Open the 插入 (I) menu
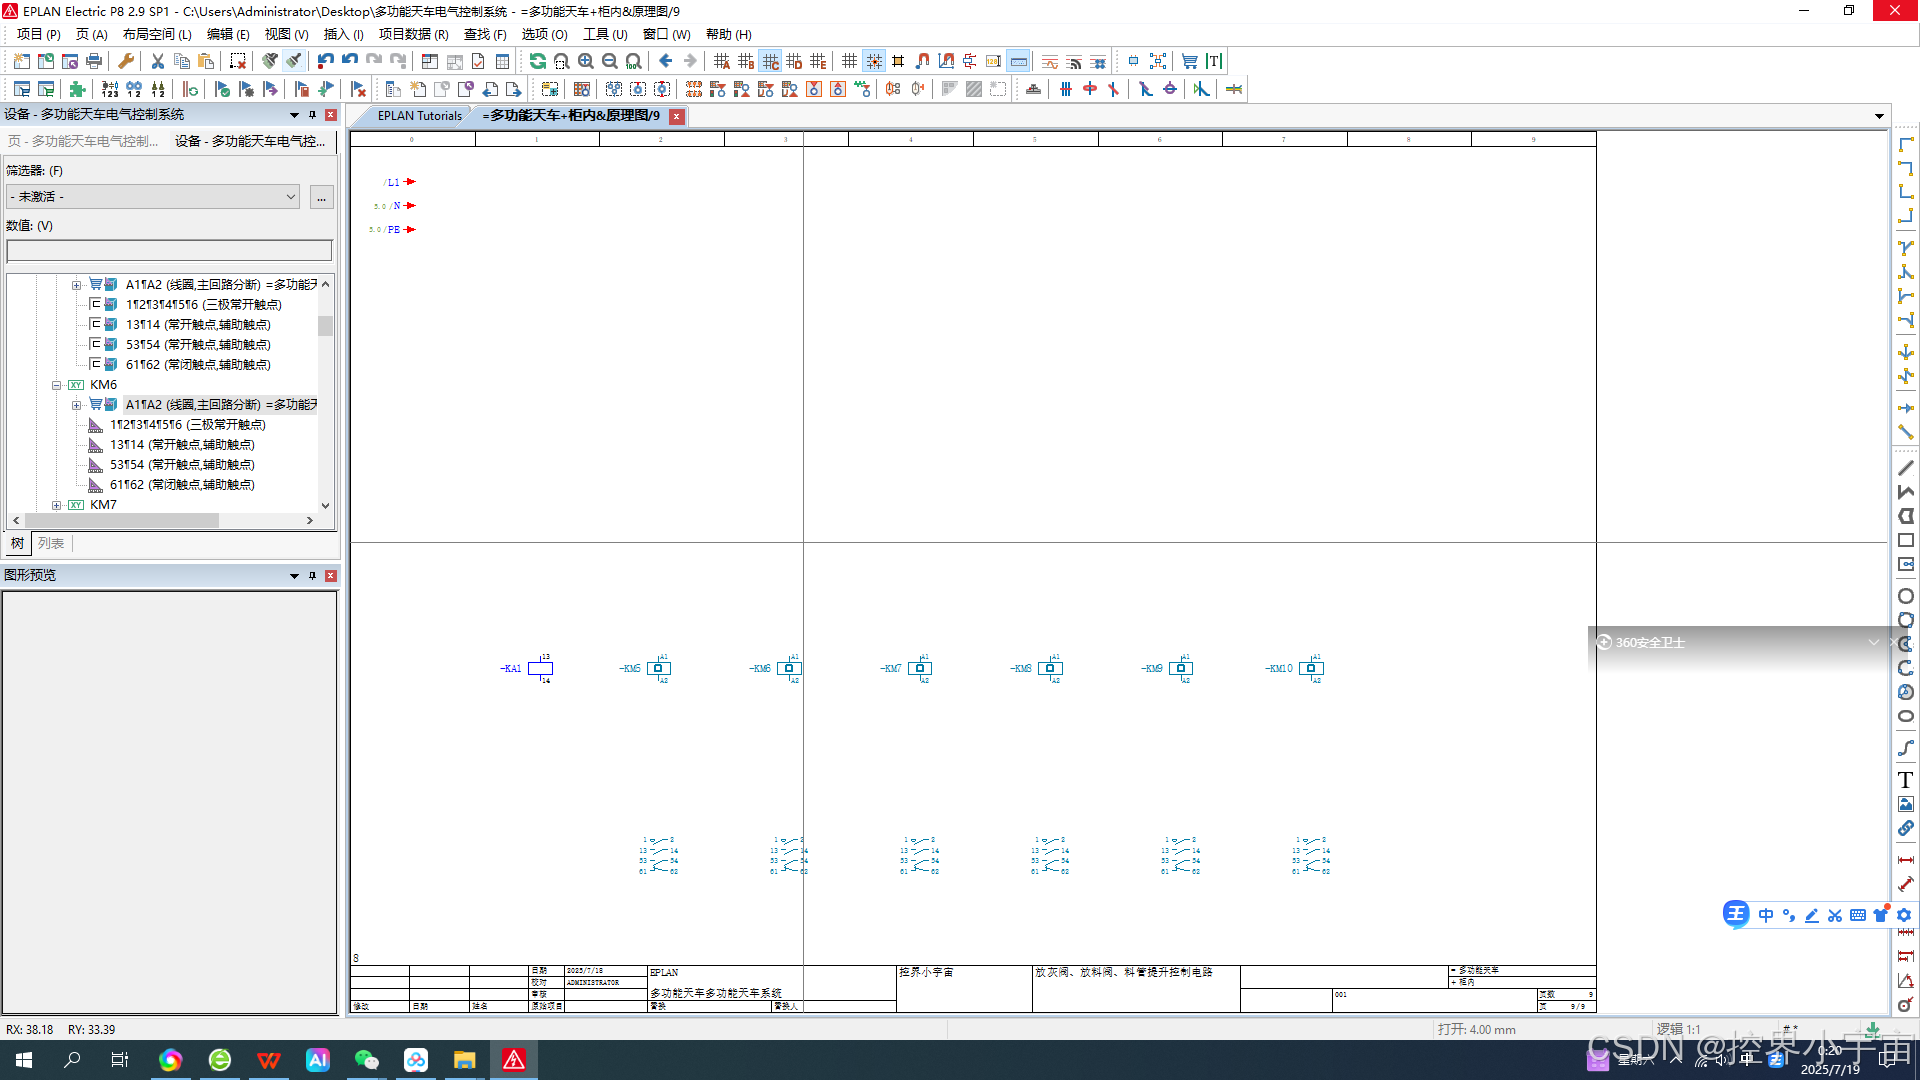Image resolution: width=1920 pixels, height=1080 pixels. (x=343, y=34)
